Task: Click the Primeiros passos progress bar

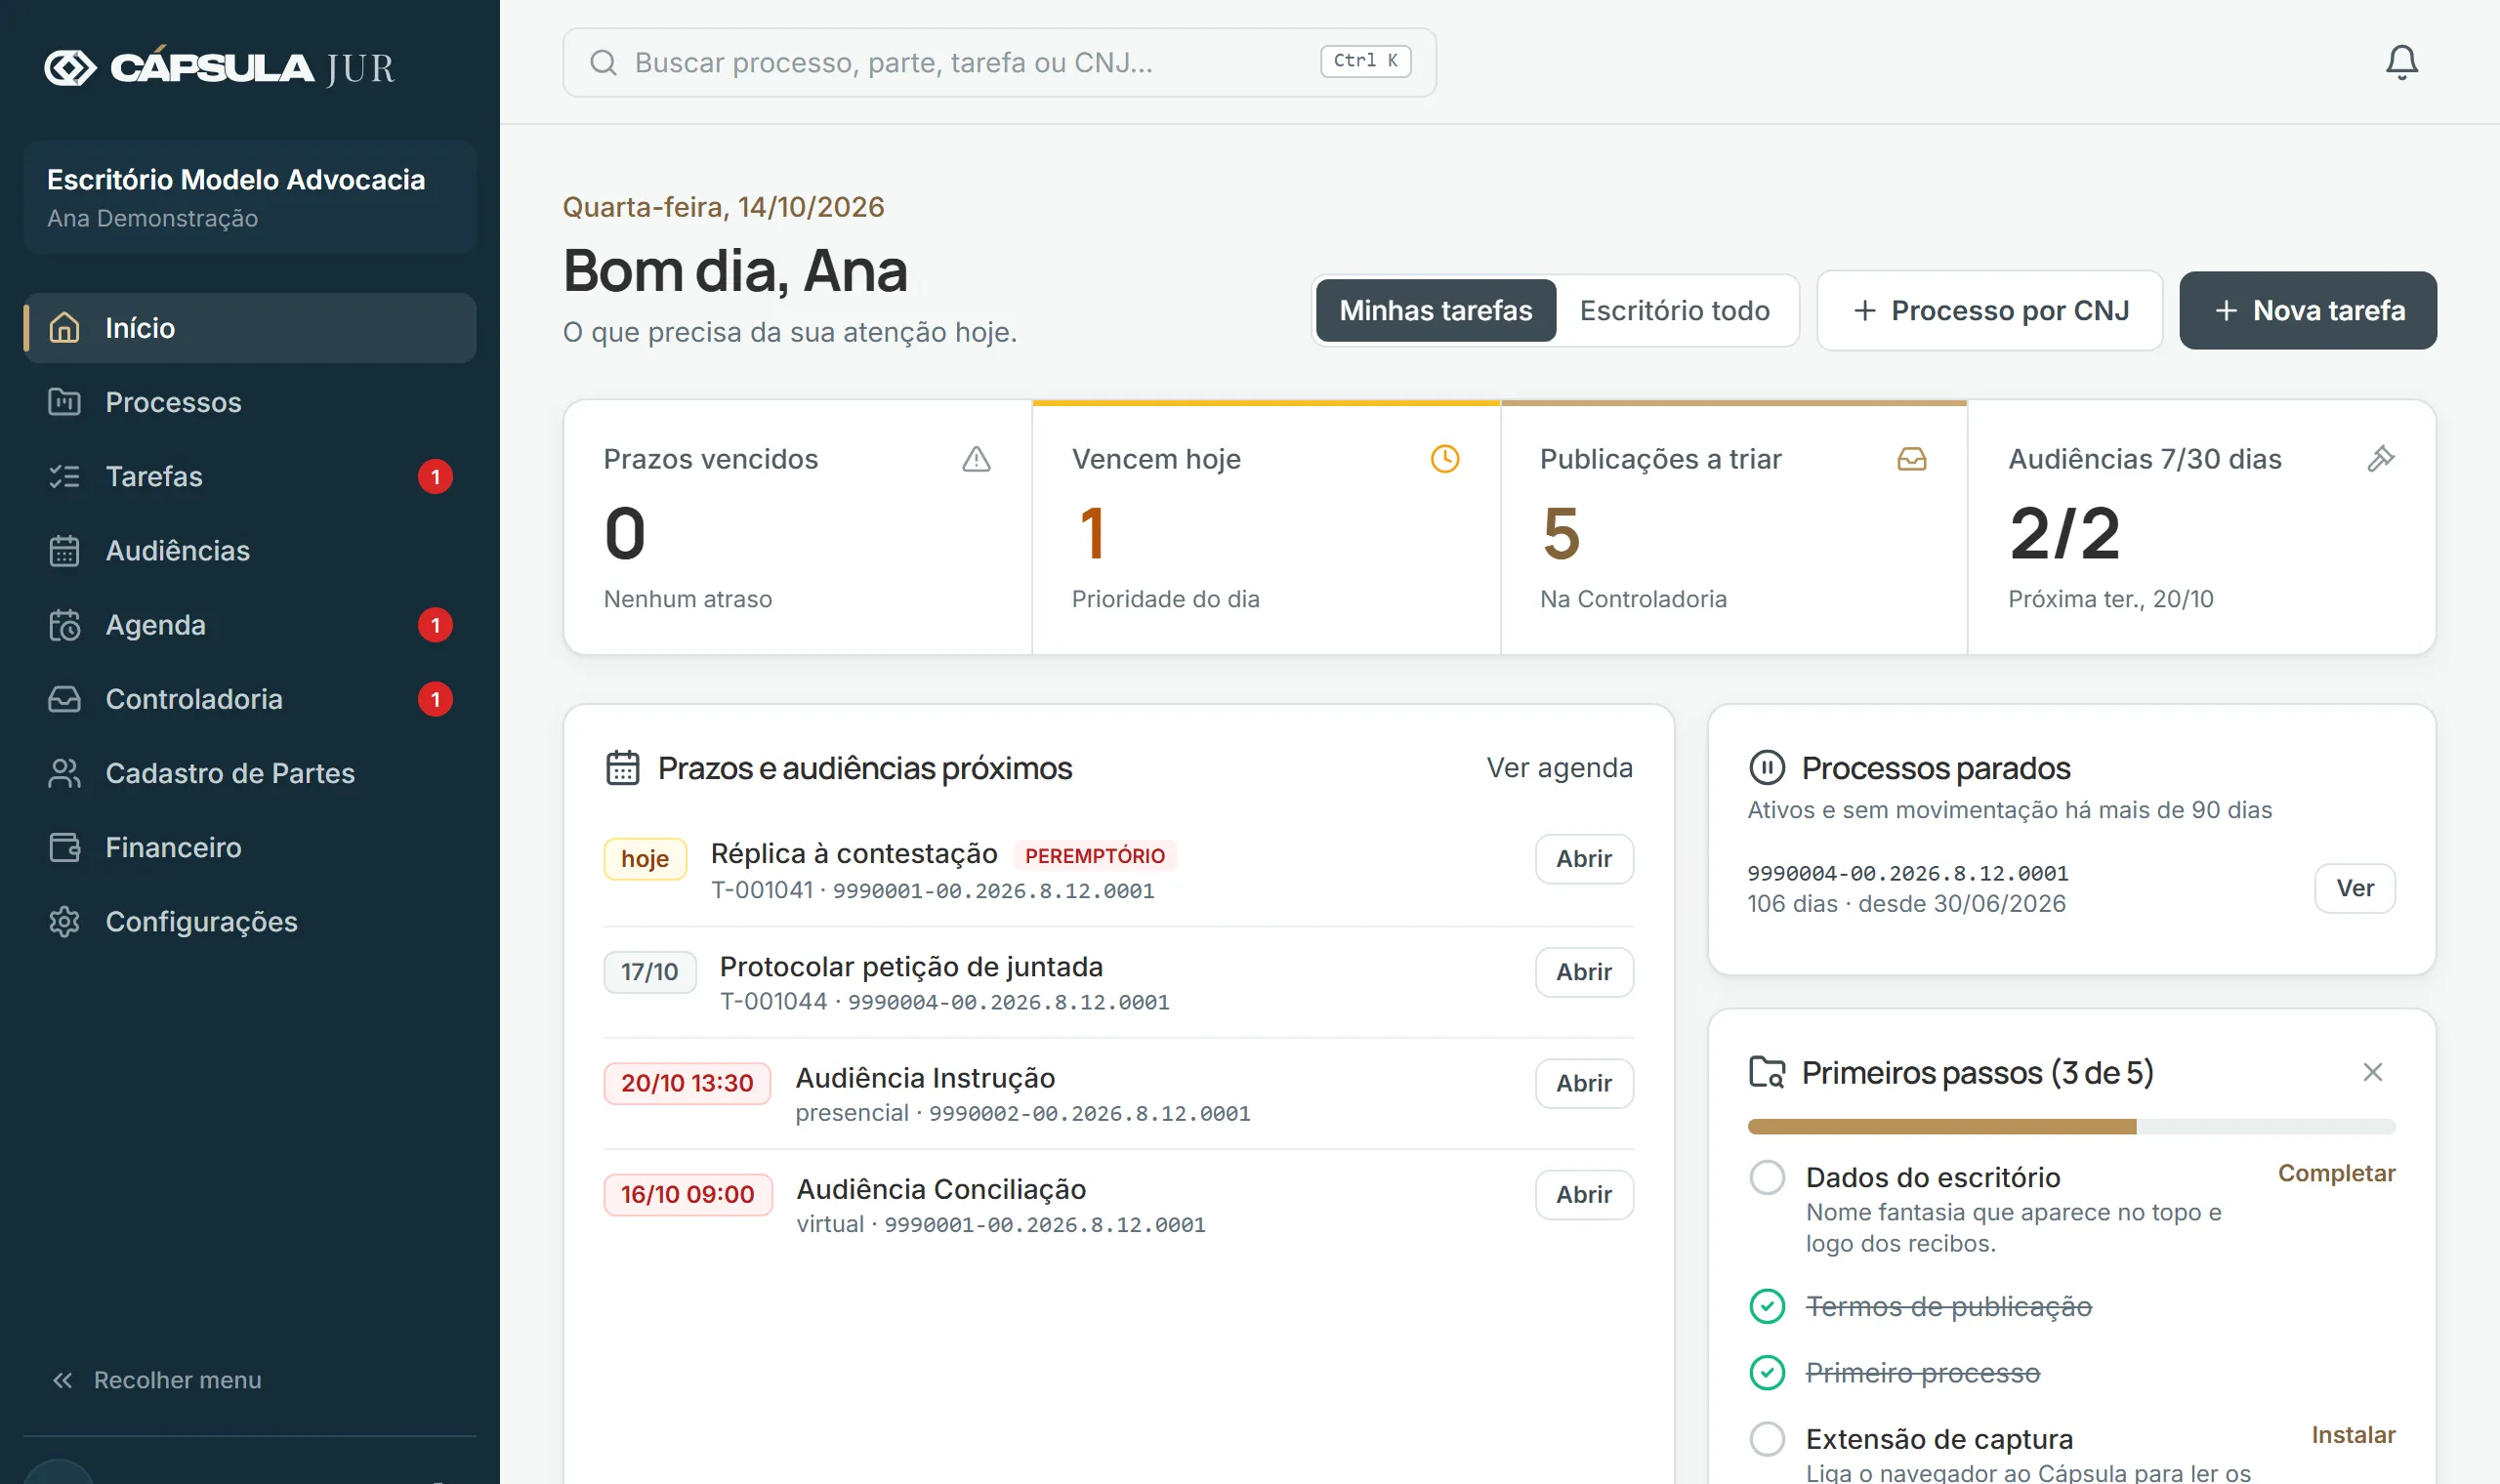Action: coord(2071,1127)
